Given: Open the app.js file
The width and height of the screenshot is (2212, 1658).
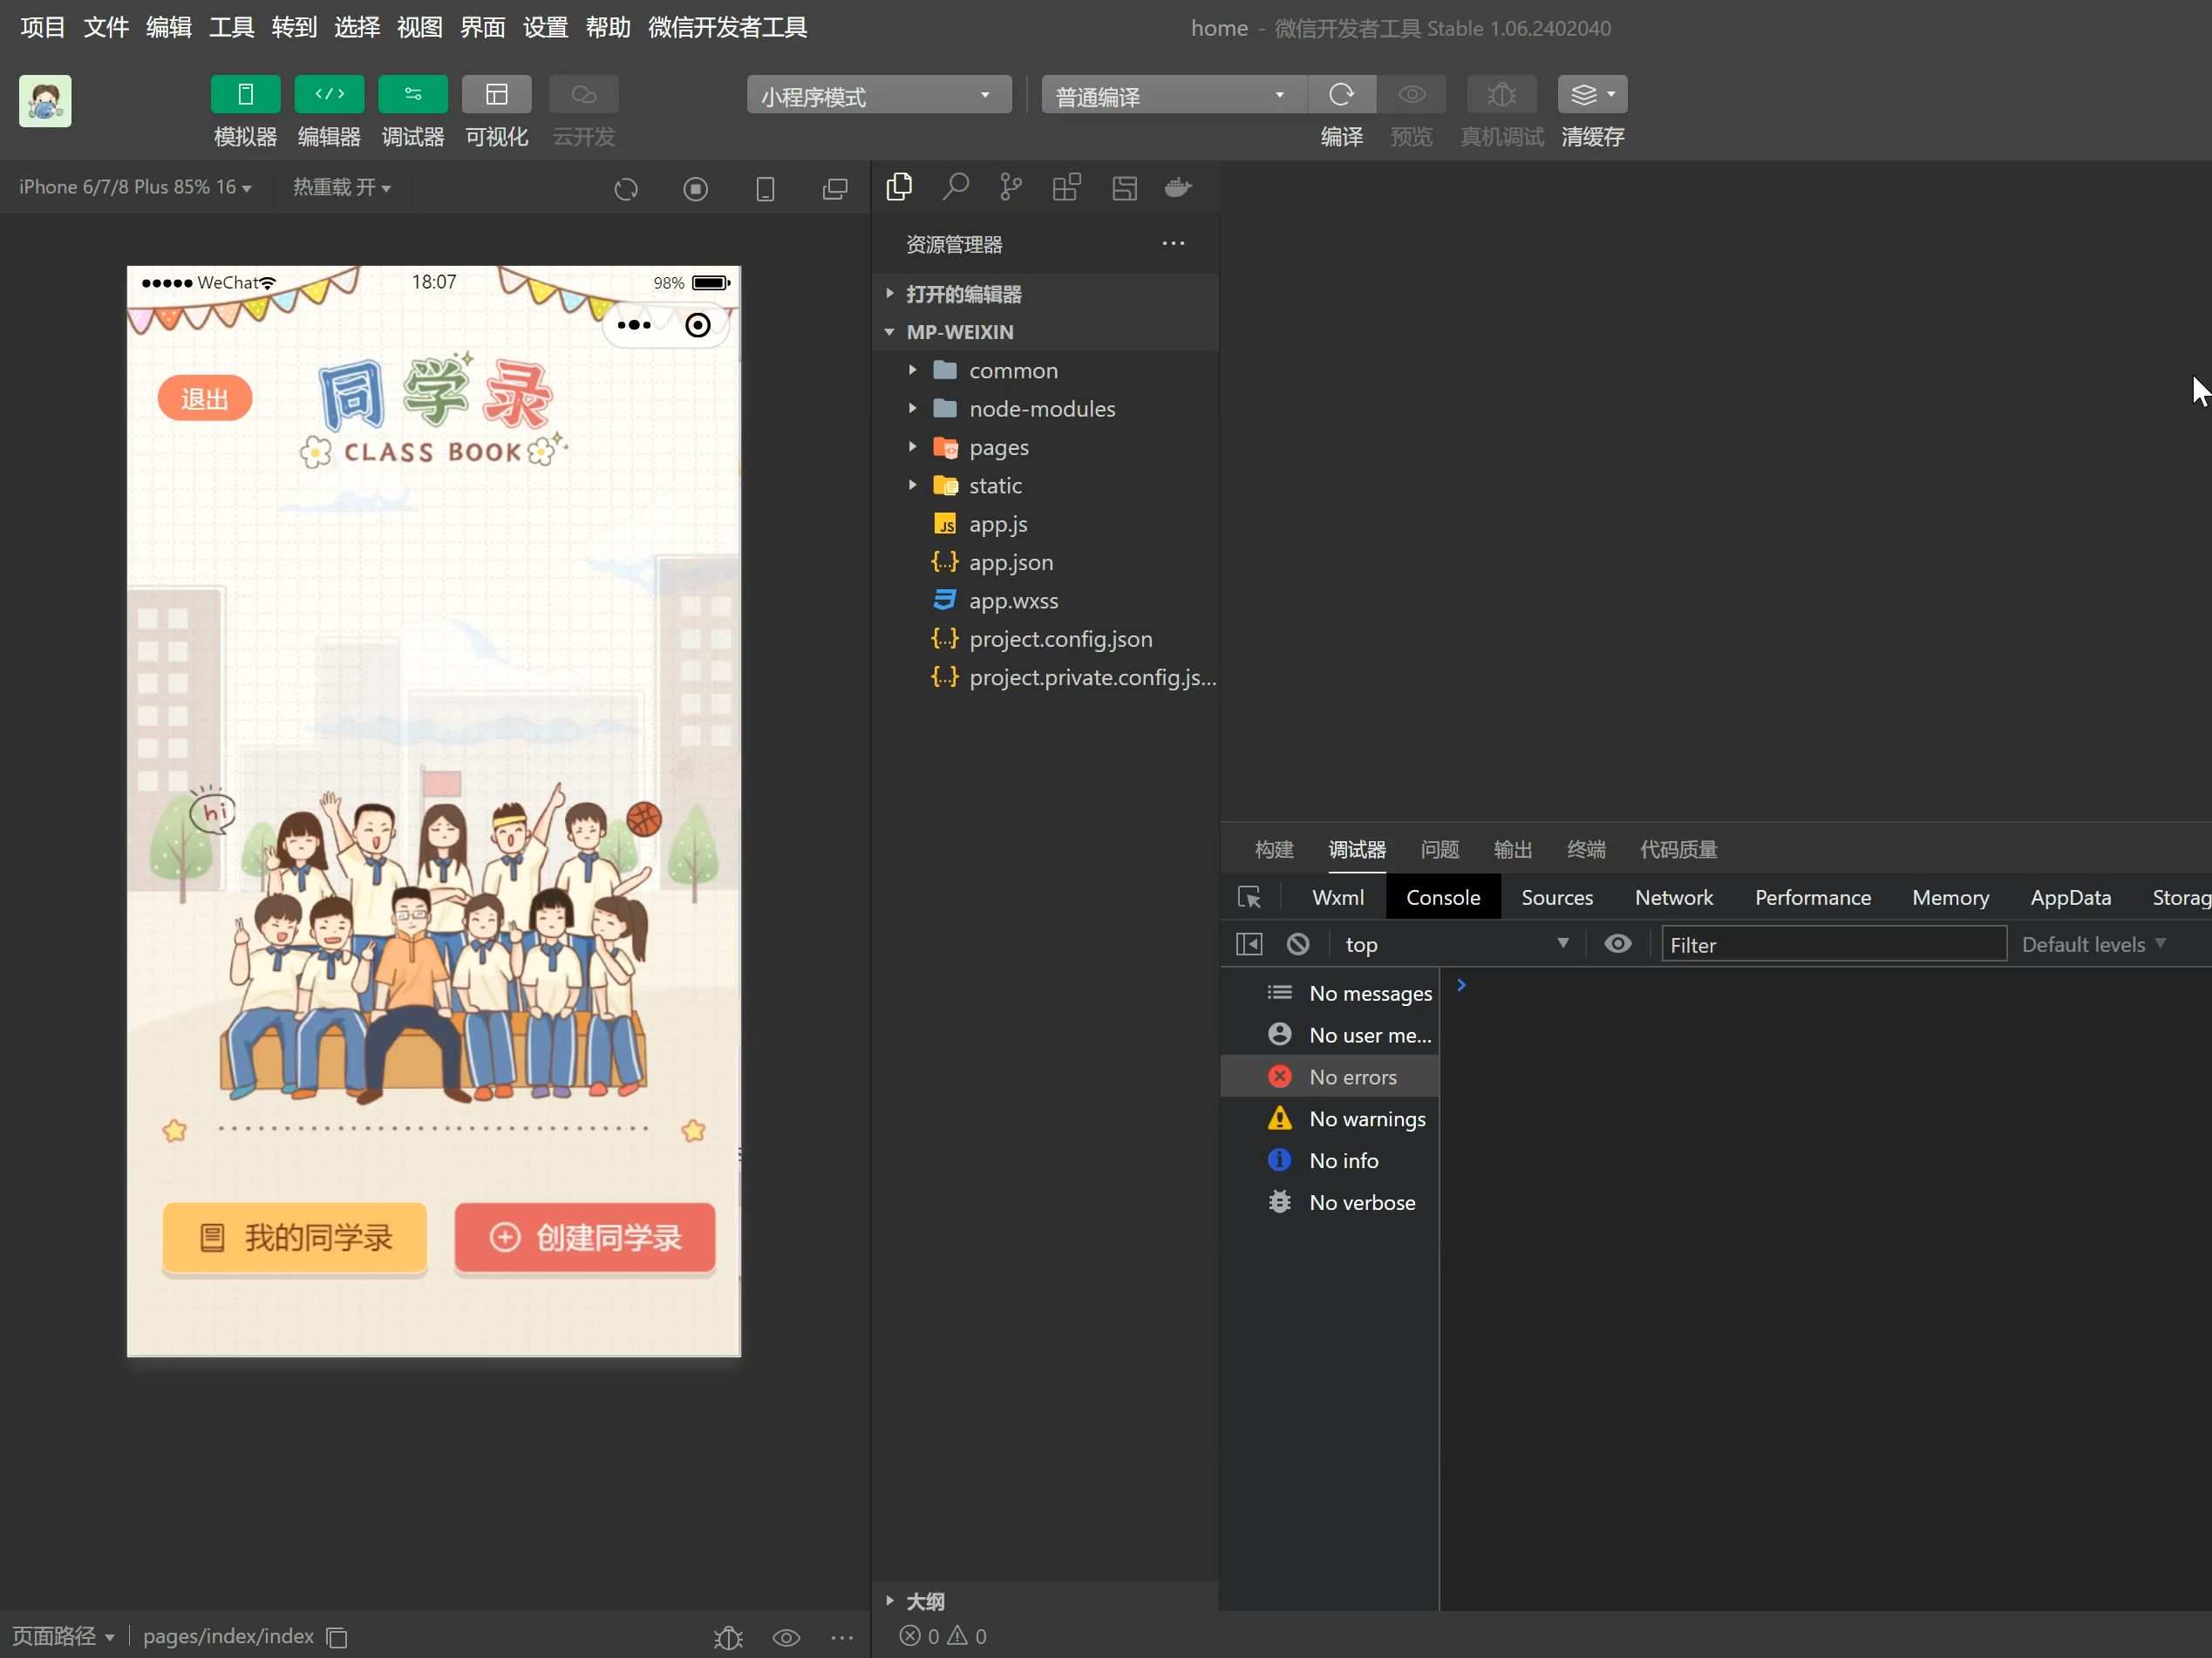Looking at the screenshot, I should (1045, 524).
